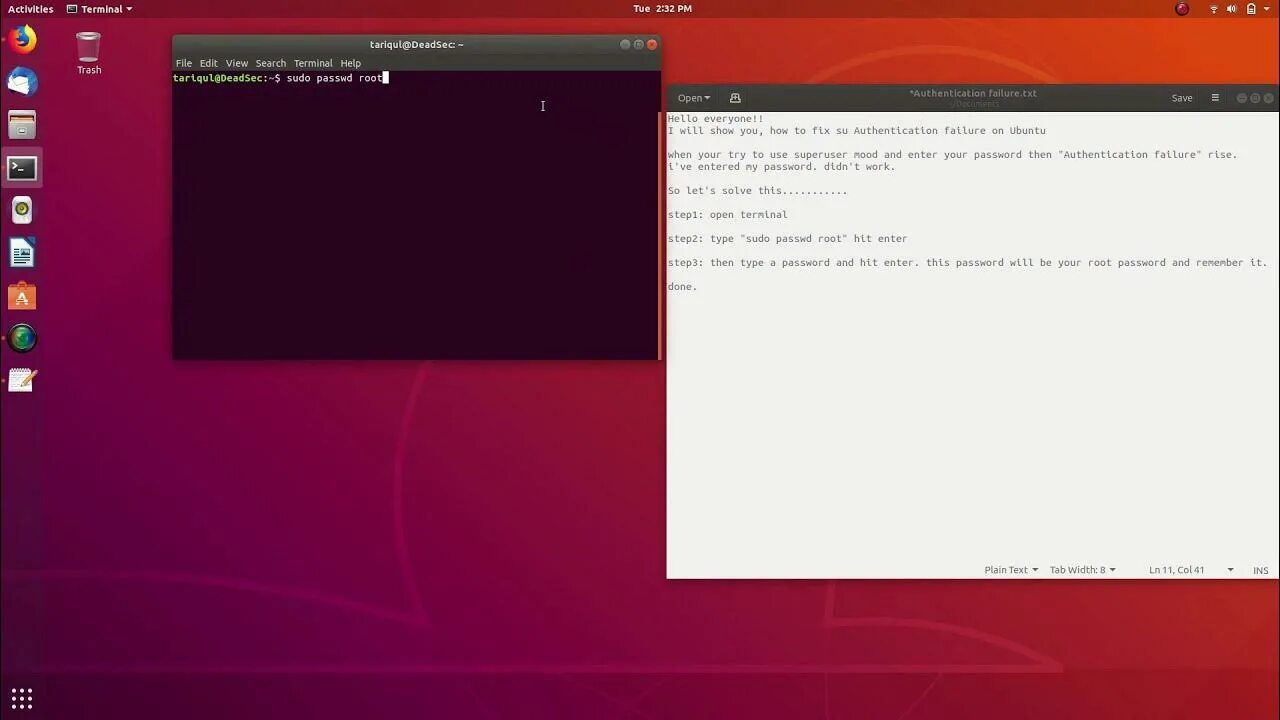
Task: Open Ubuntu Software from the dock
Action: click(x=22, y=296)
